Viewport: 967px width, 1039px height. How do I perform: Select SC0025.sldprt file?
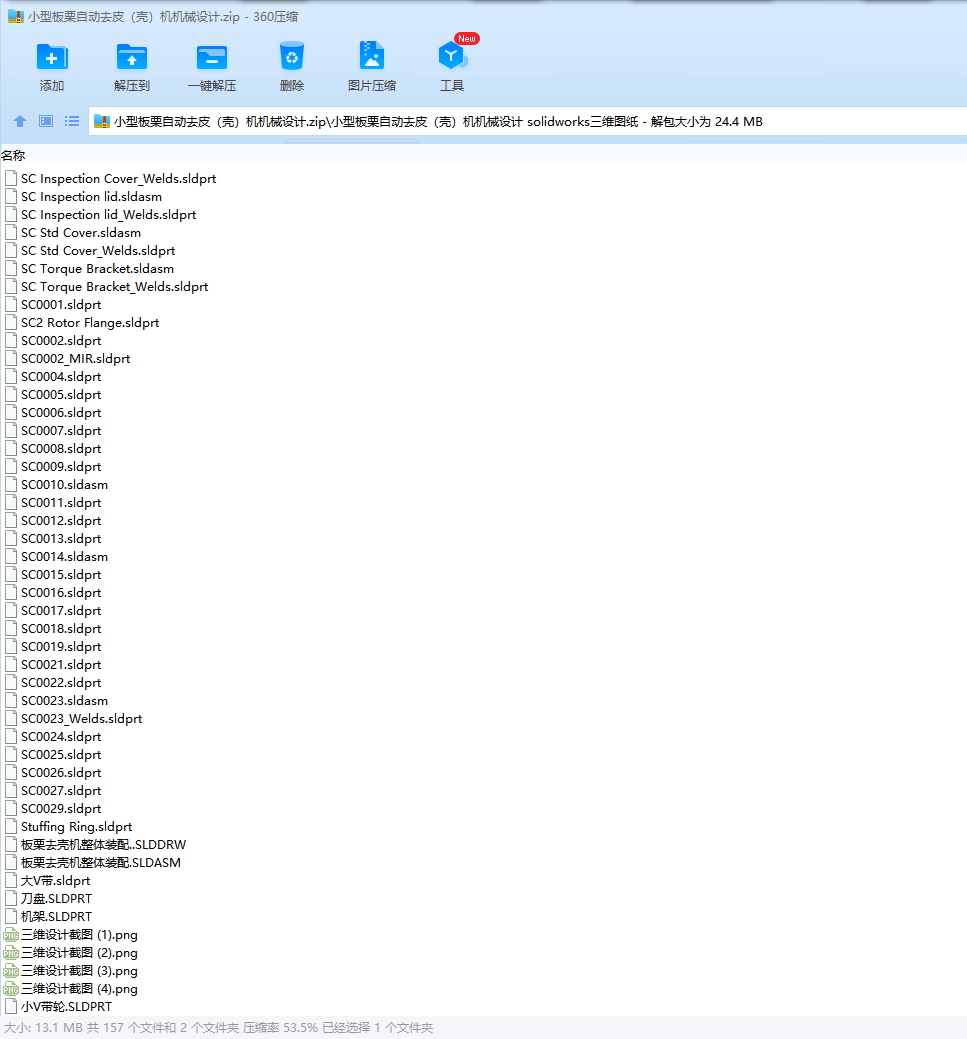(61, 755)
